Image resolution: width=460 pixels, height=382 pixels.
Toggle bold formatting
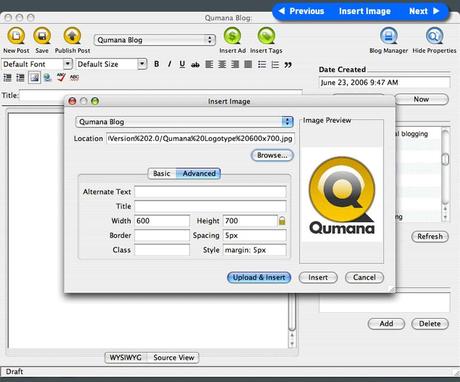point(156,64)
